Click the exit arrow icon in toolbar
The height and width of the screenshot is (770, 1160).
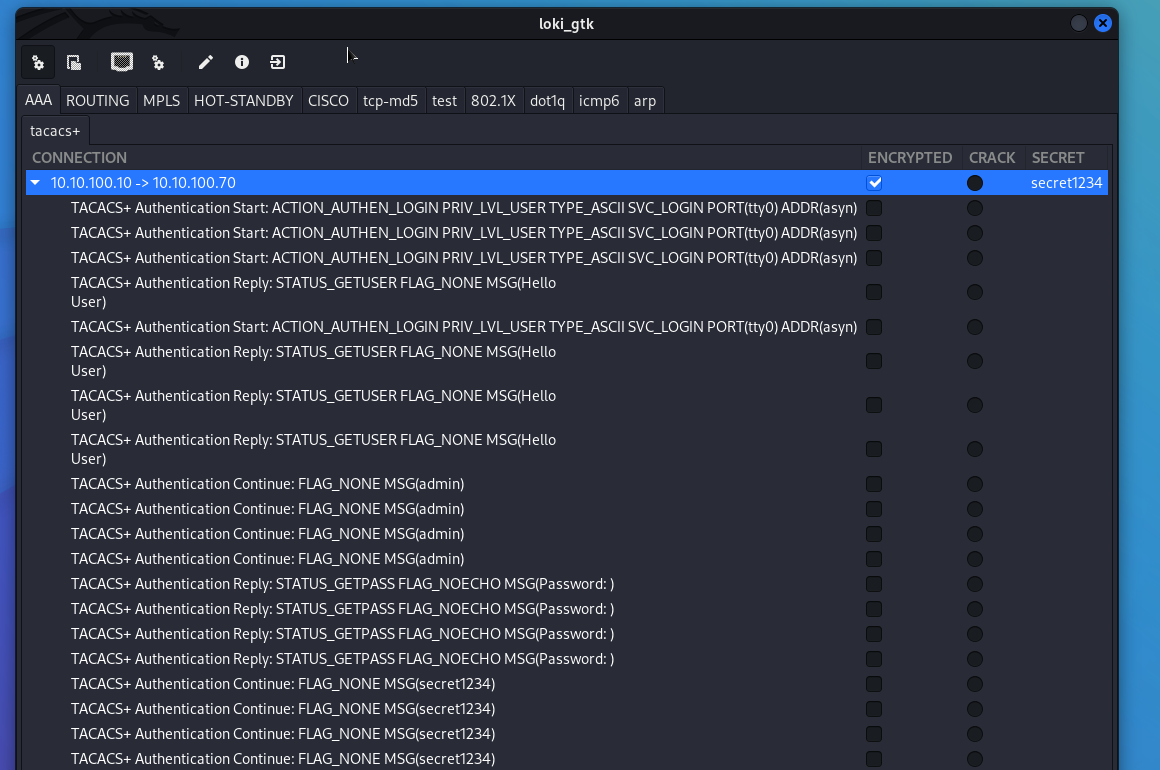point(277,63)
